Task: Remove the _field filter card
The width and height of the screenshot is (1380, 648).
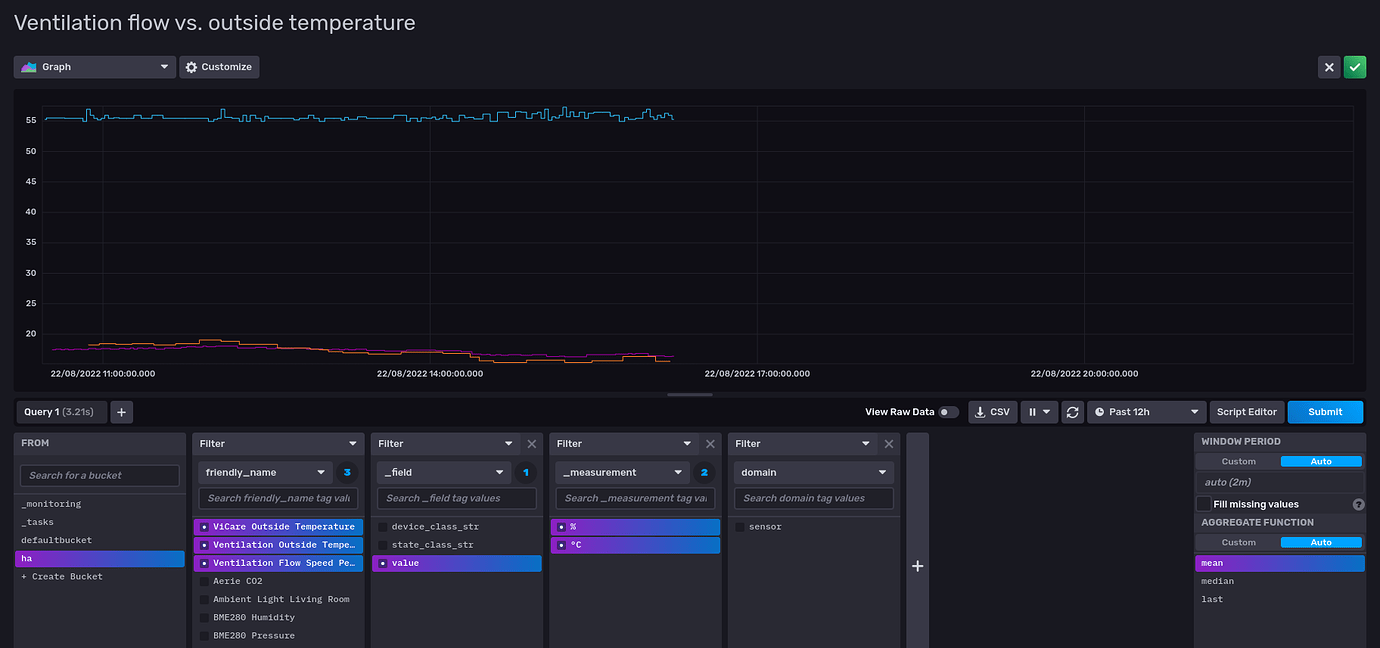Action: (x=532, y=443)
